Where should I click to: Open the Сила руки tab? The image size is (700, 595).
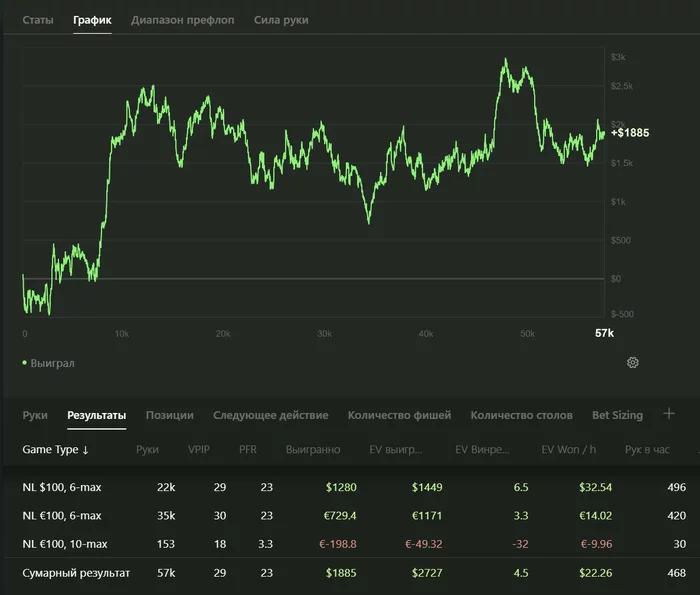click(x=281, y=20)
